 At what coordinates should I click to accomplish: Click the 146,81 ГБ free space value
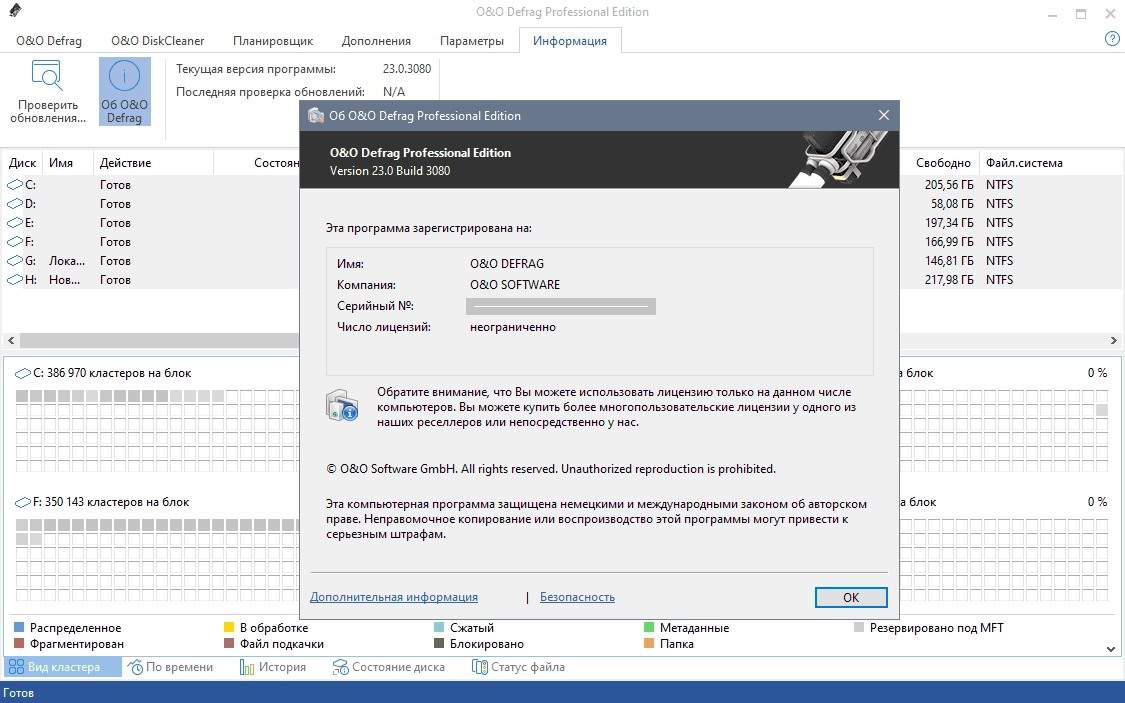click(949, 261)
